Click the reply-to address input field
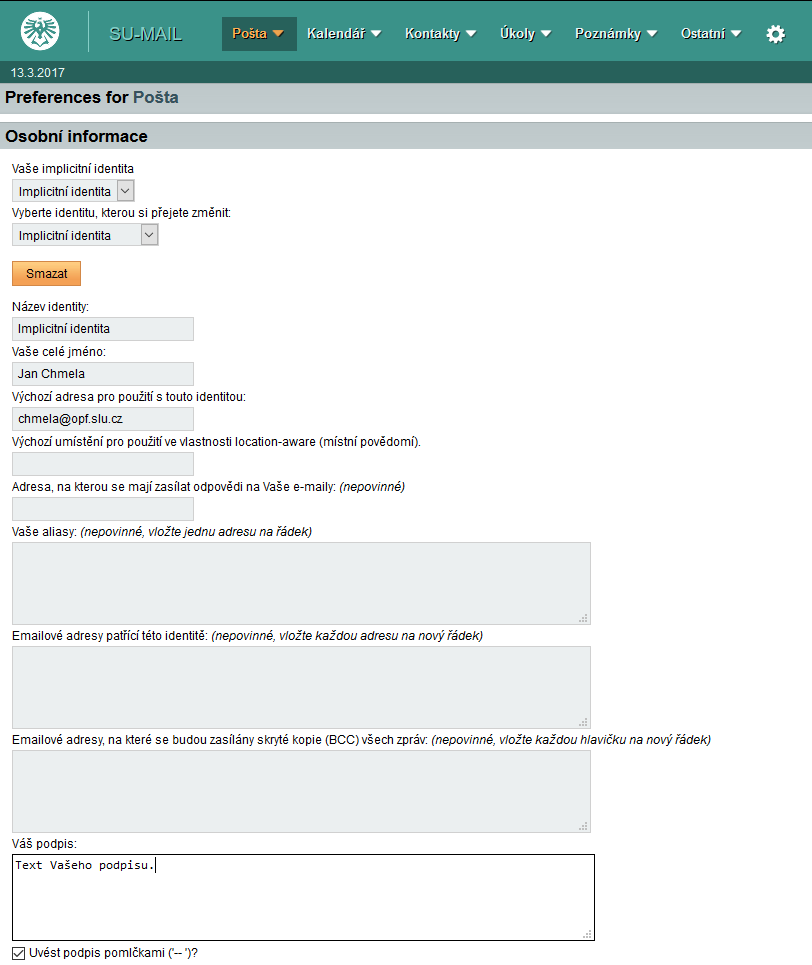812x965 pixels. point(103,509)
